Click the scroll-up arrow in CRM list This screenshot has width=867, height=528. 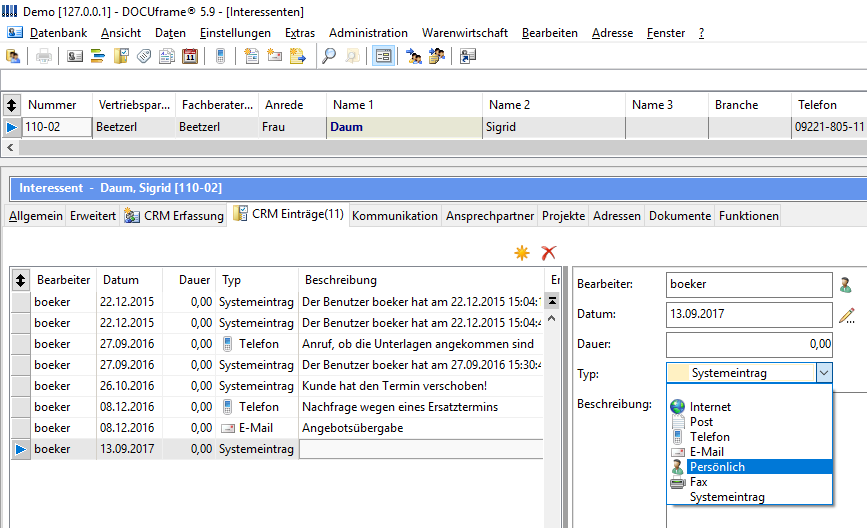[x=552, y=319]
